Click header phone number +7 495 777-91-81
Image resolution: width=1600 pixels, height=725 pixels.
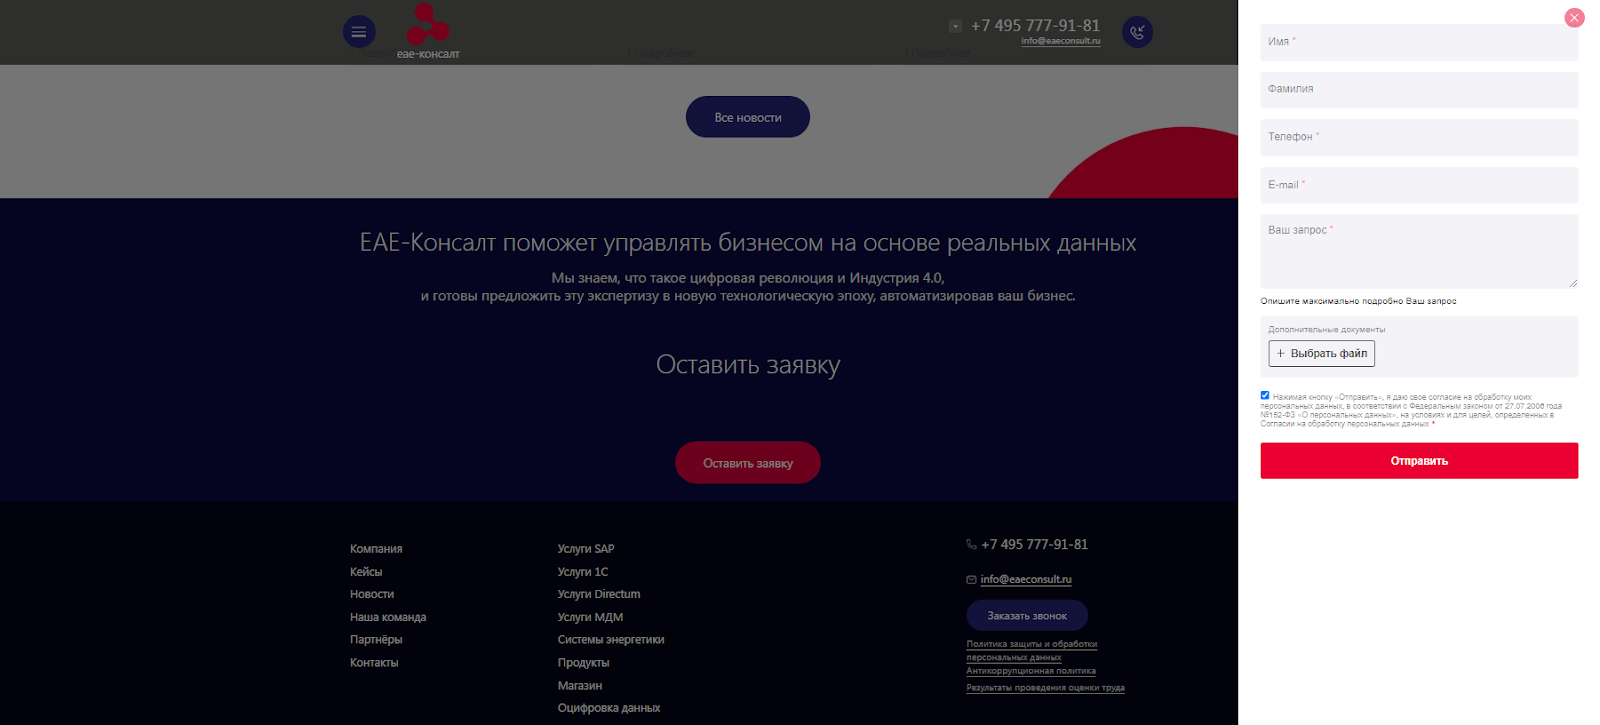coord(1035,26)
